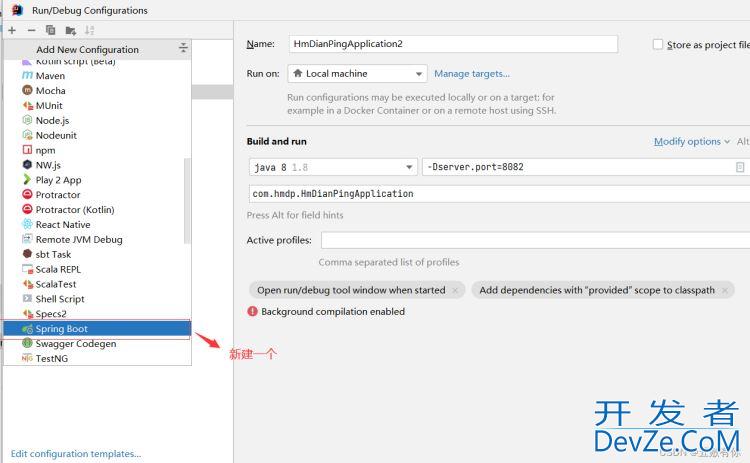Select Maven configuration type
Viewport: 750px width, 463px height.
(x=97, y=76)
